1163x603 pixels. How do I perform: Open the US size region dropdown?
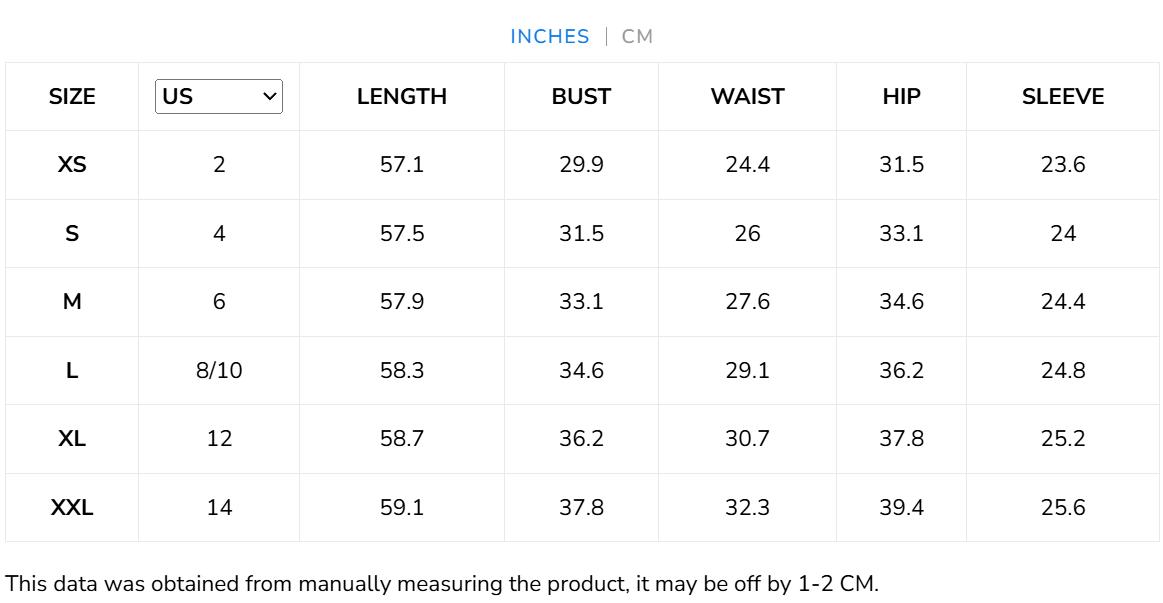[219, 97]
